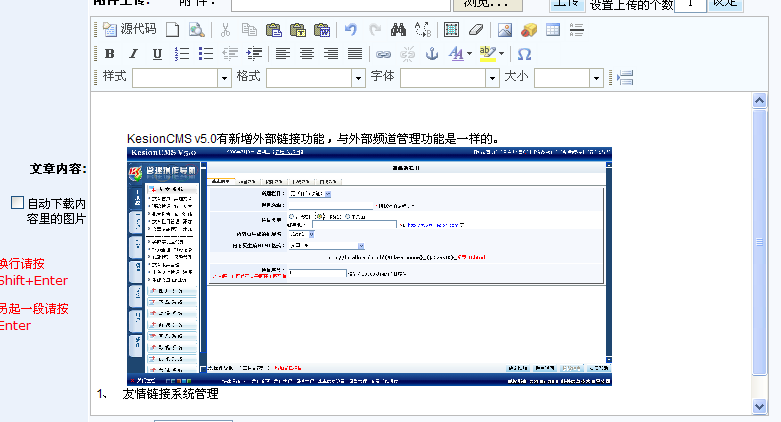Switch editor to 源代码 source view
Screen dimensions: 781x422
[x=130, y=29]
